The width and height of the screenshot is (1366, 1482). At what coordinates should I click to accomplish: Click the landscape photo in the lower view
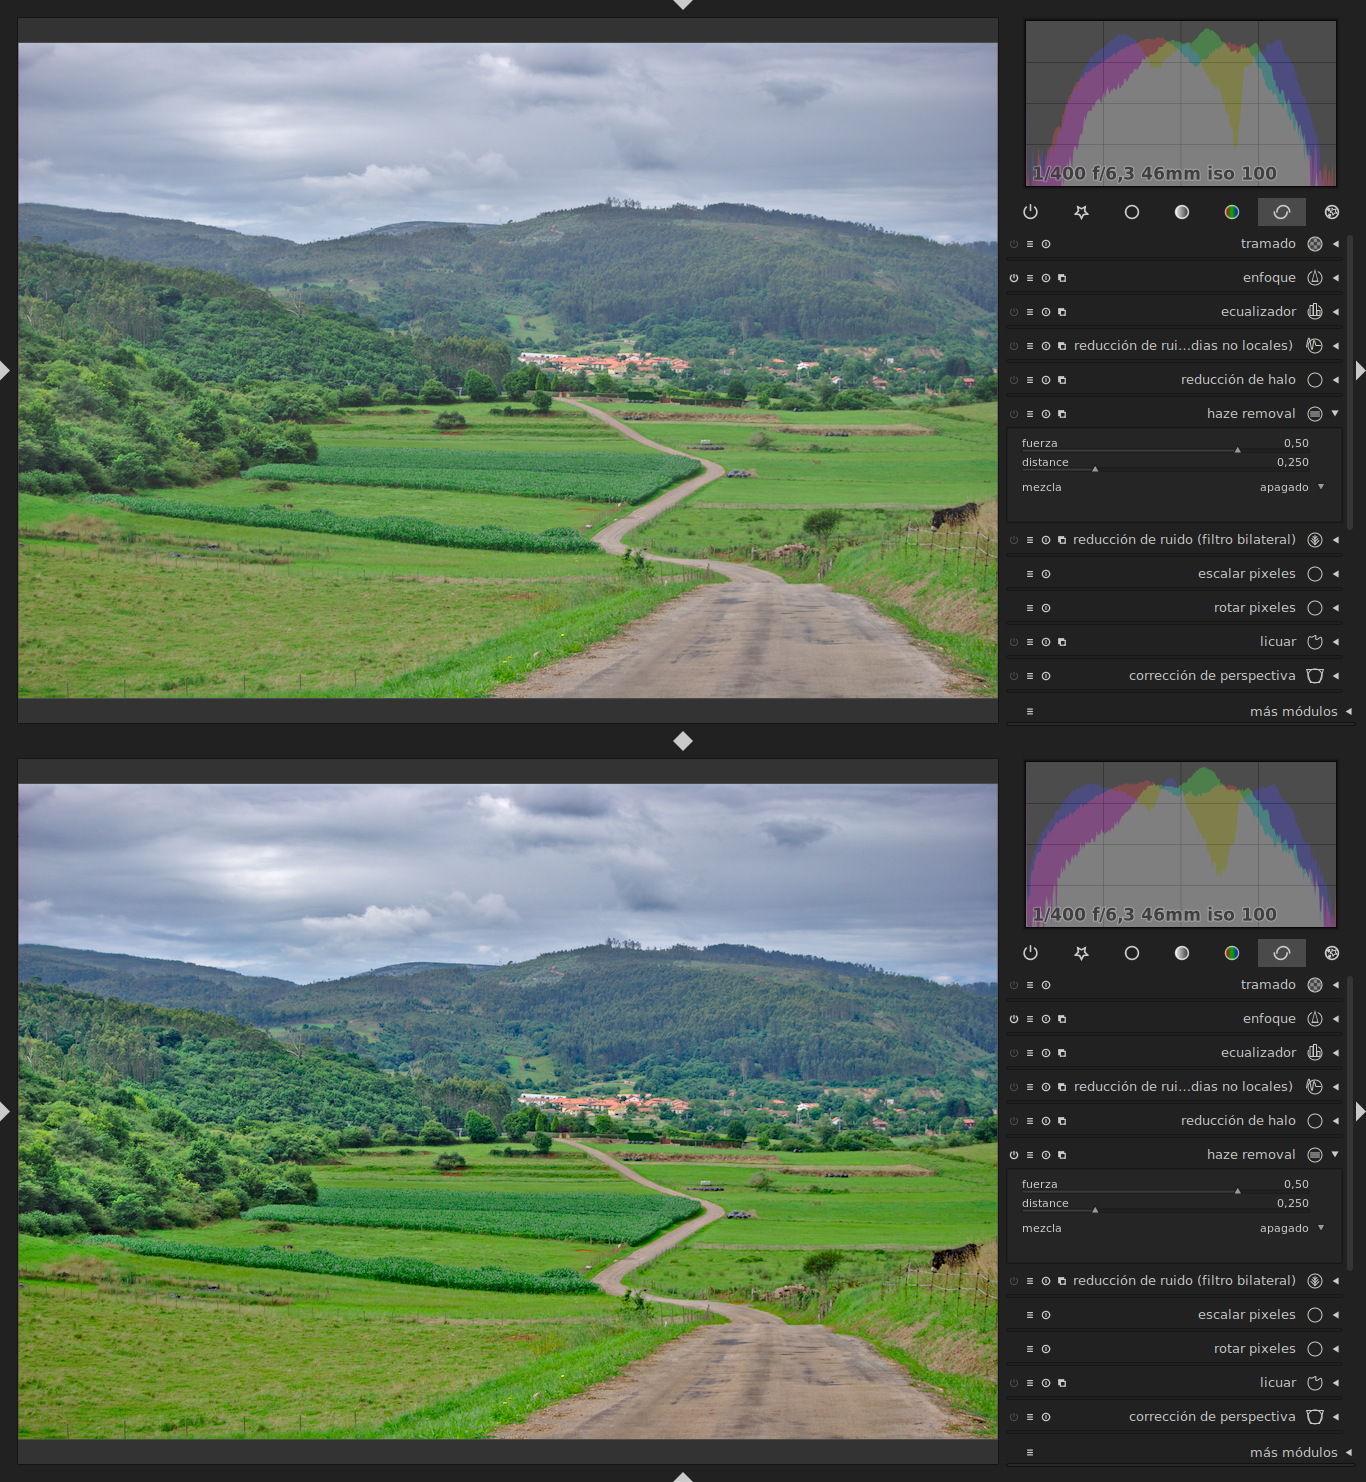pyautogui.click(x=508, y=1112)
